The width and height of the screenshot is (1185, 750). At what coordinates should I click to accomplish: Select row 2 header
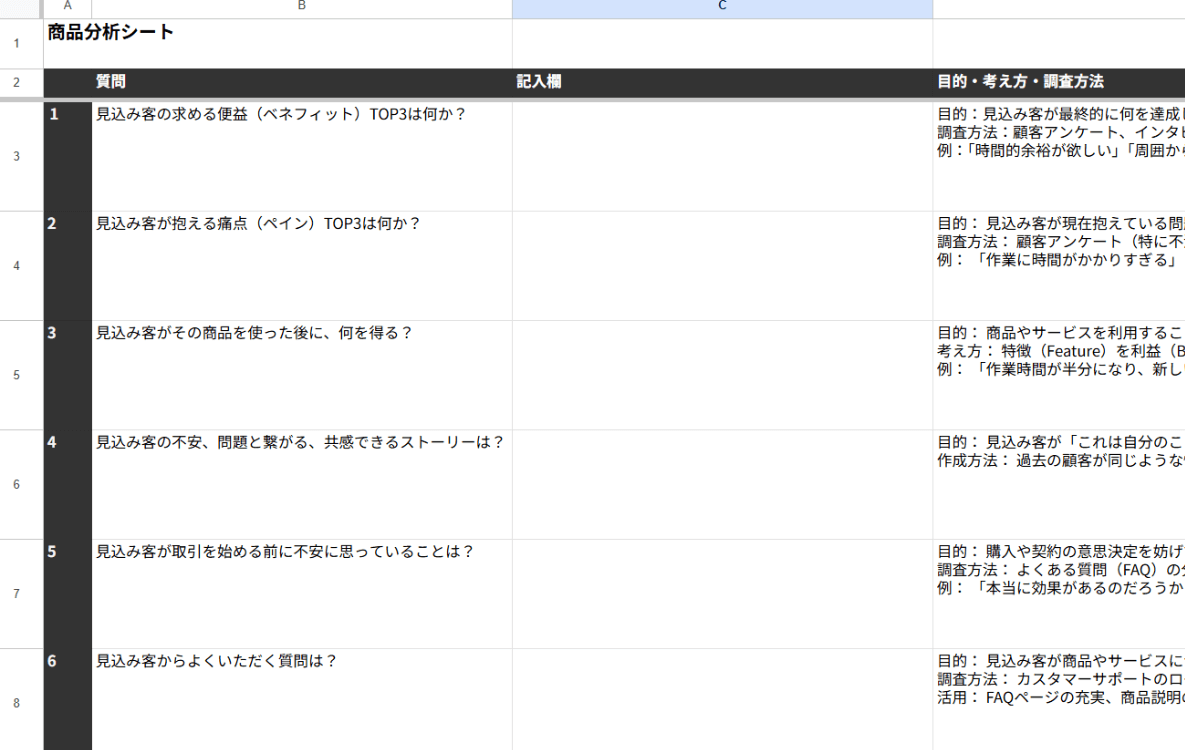click(x=16, y=82)
